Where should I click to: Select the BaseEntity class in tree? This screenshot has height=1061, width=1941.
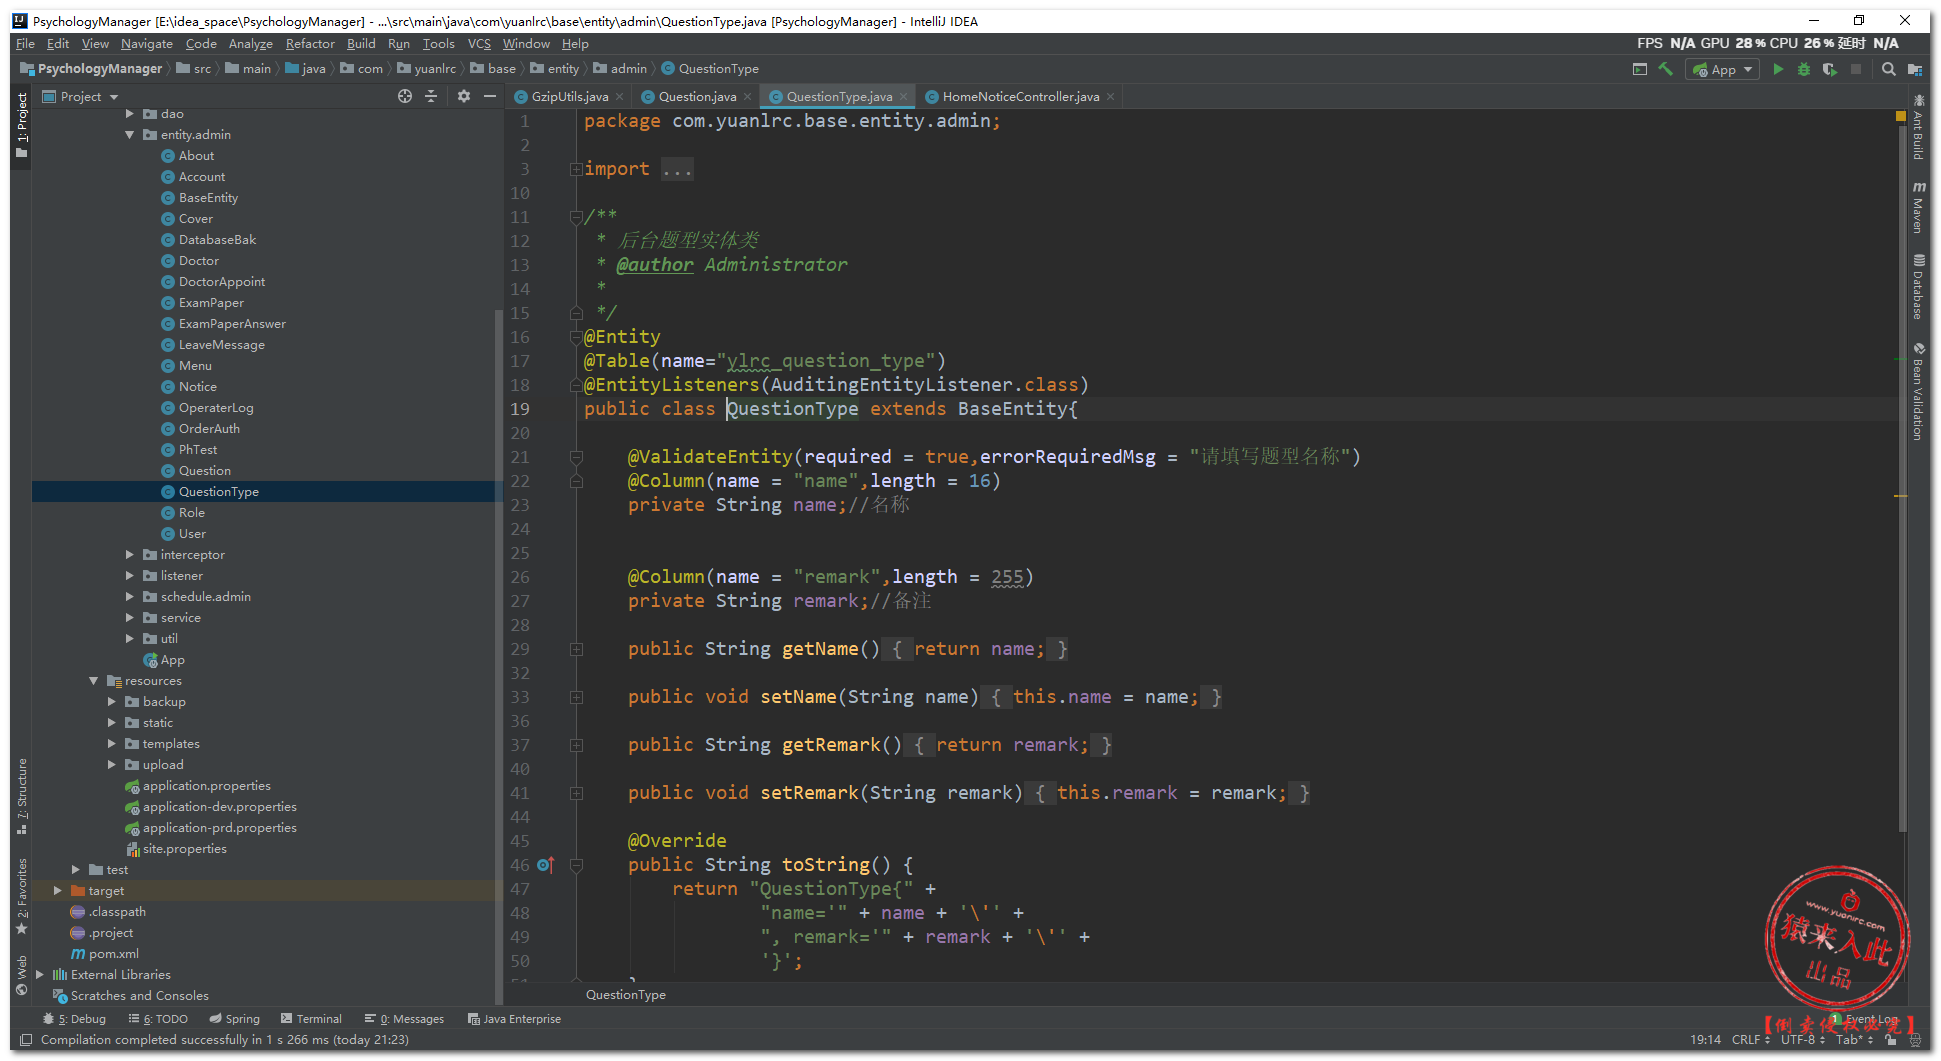tap(208, 198)
